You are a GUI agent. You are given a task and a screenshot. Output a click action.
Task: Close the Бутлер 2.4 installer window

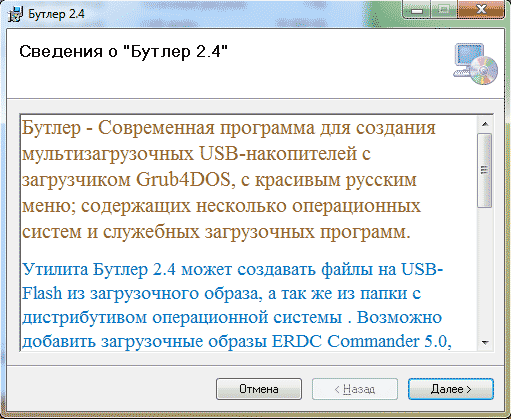click(x=481, y=9)
